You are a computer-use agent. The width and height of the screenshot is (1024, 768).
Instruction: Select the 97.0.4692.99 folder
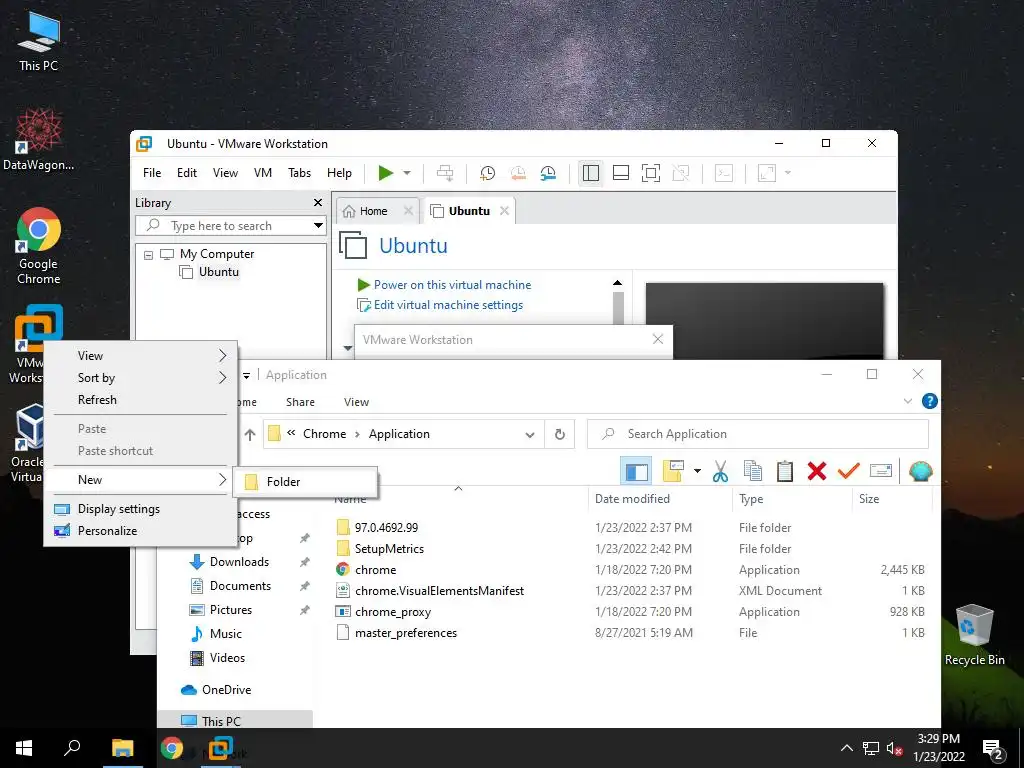[x=387, y=528]
